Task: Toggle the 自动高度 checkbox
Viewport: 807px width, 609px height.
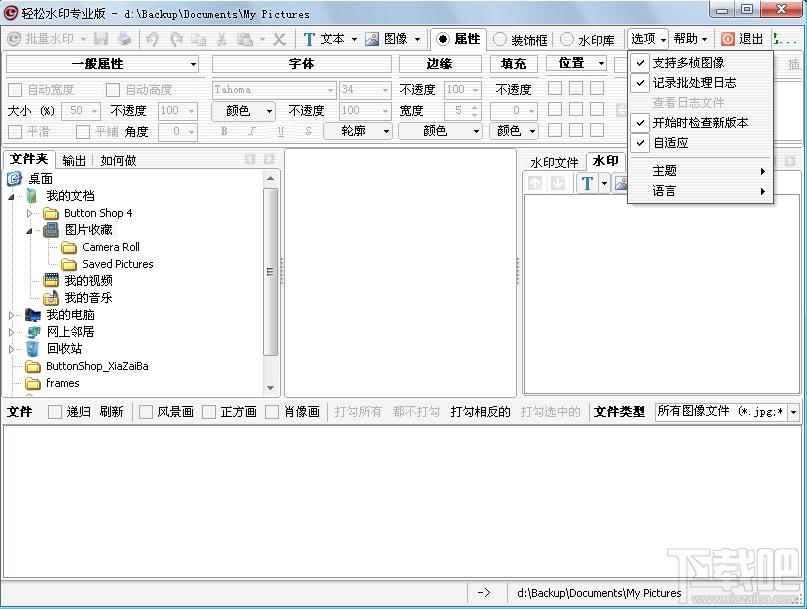Action: (x=113, y=90)
